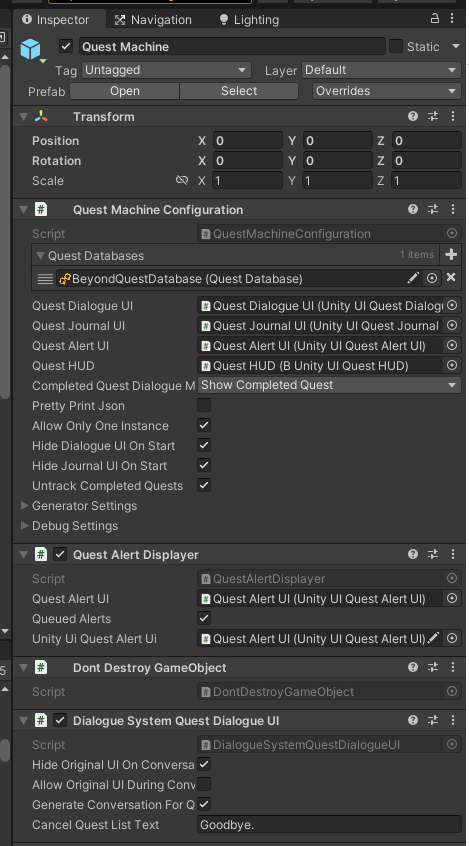Toggle Hide Journal UI On Start
This screenshot has width=469, height=846.
[204, 465]
